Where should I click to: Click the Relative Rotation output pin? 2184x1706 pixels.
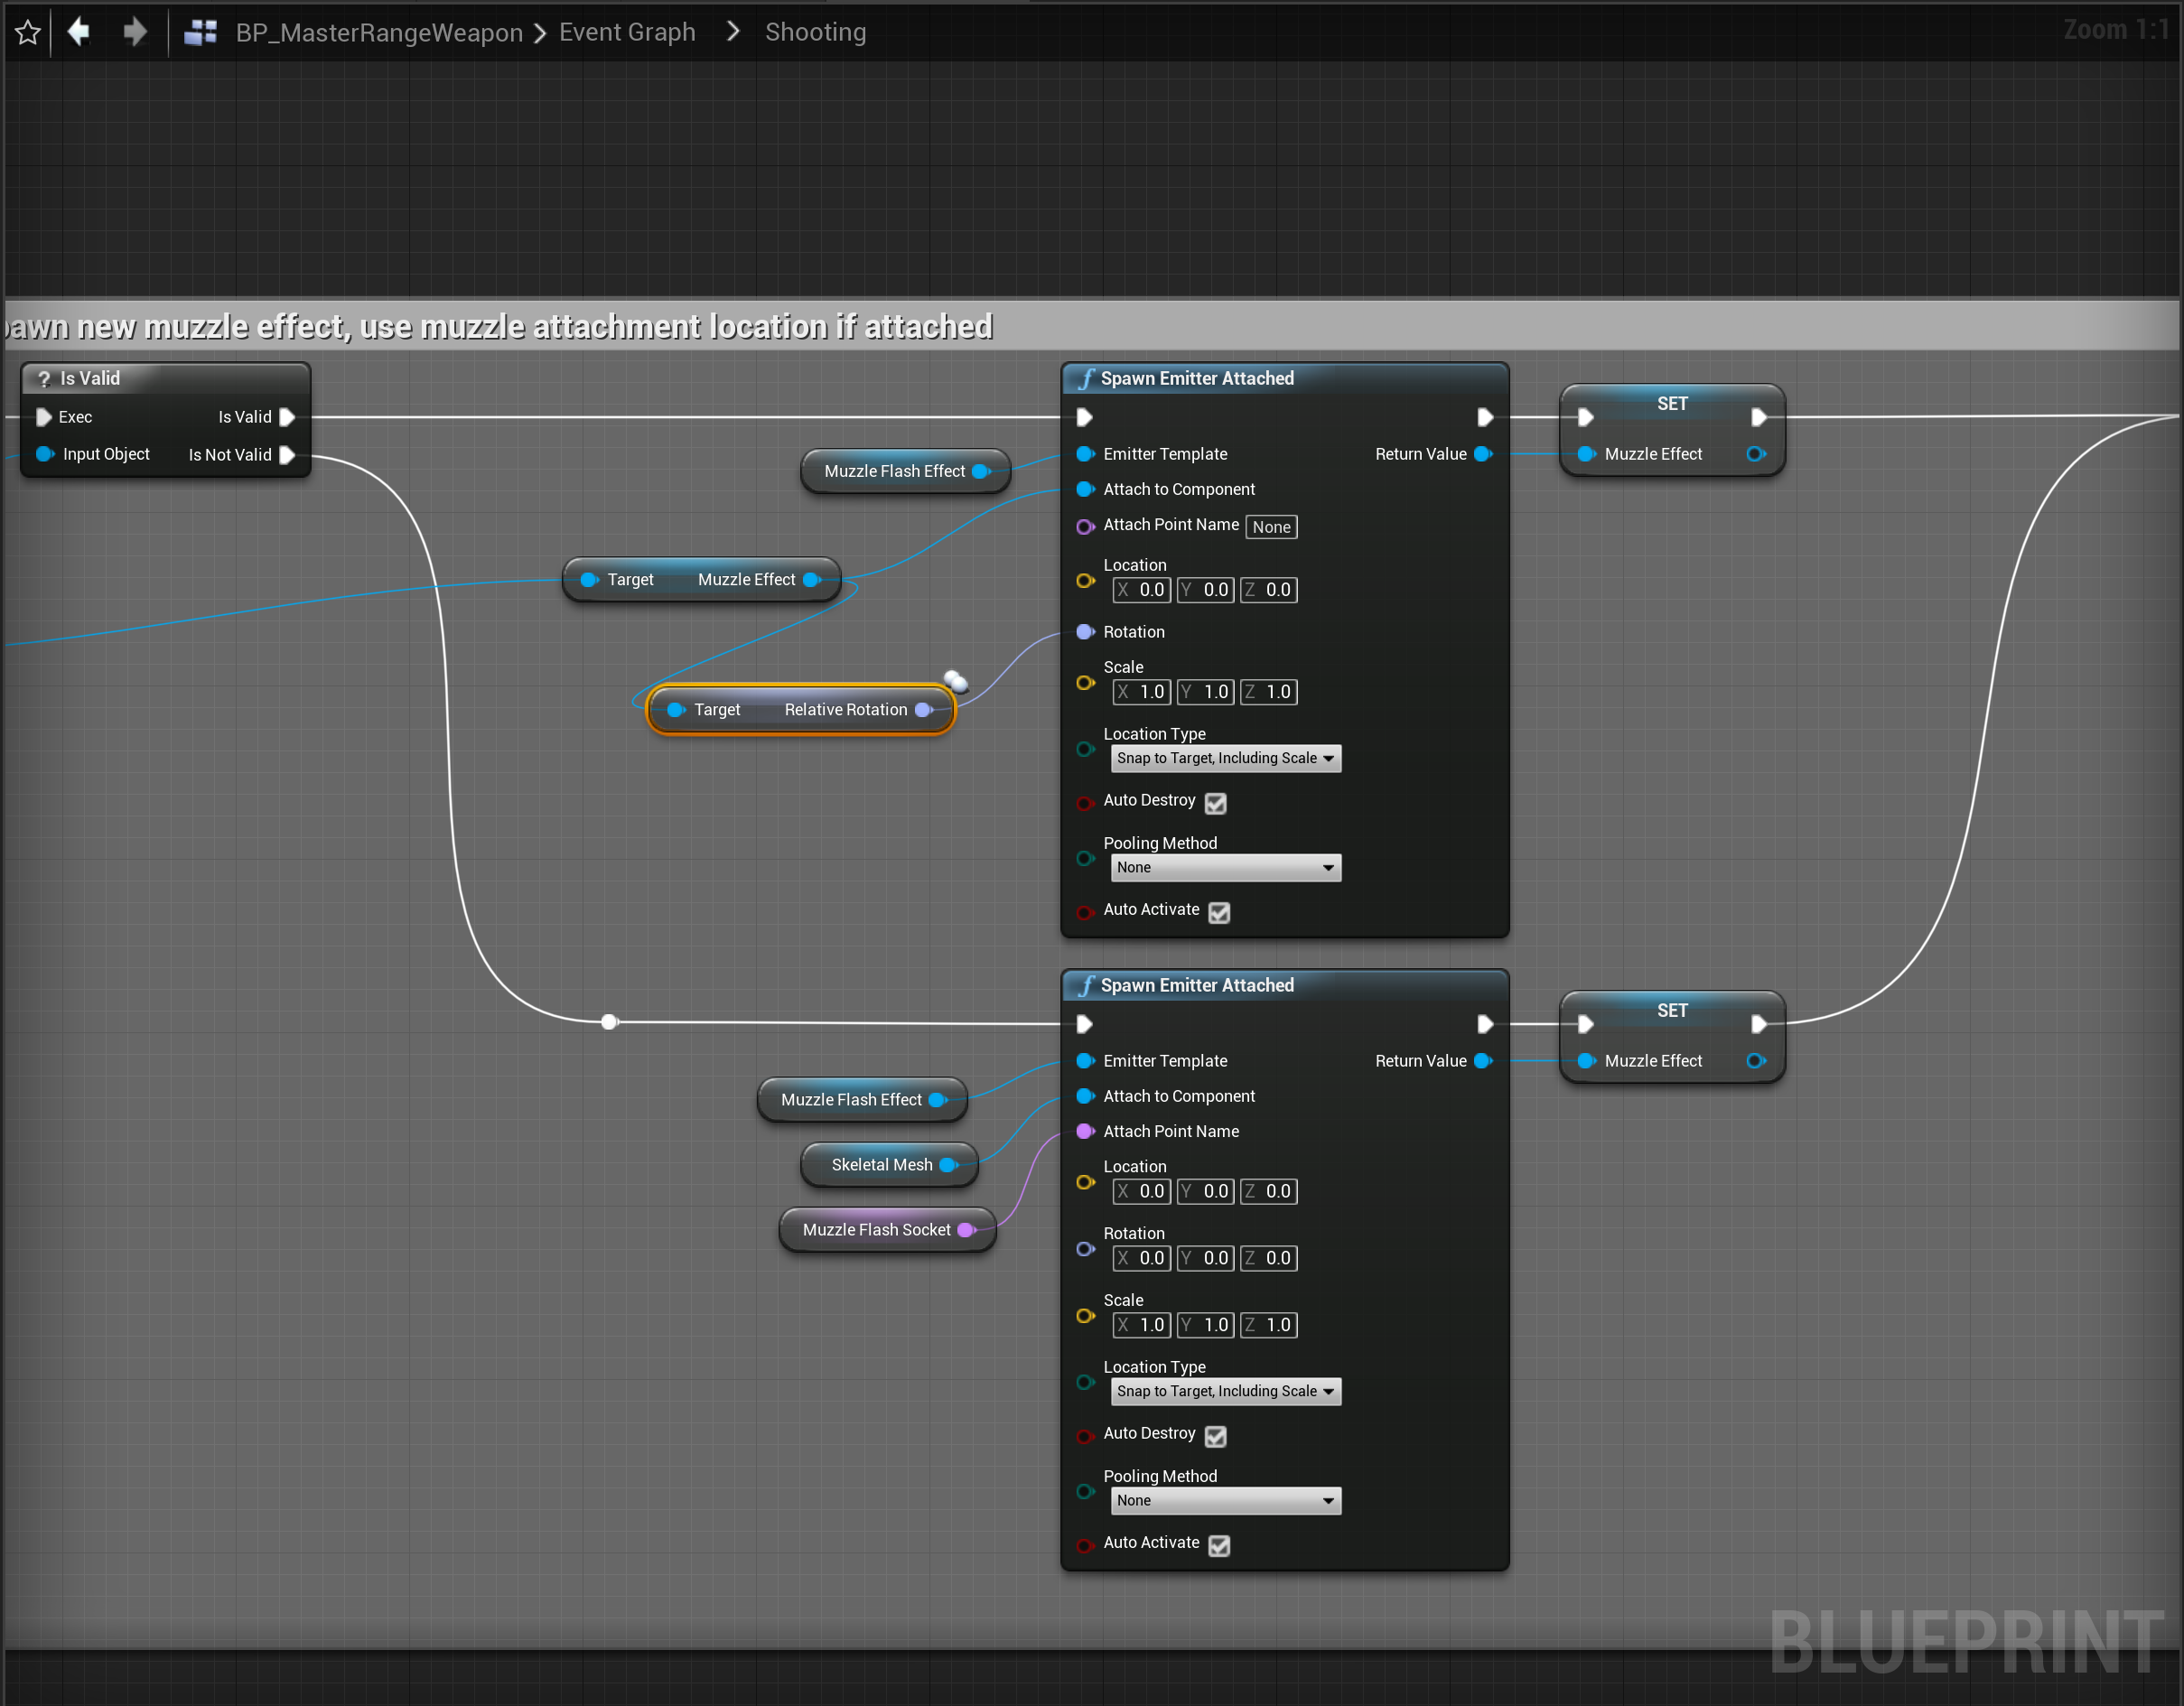point(923,710)
